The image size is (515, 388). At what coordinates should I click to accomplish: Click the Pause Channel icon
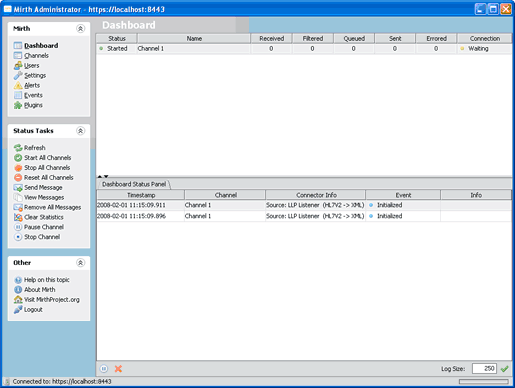pos(18,227)
